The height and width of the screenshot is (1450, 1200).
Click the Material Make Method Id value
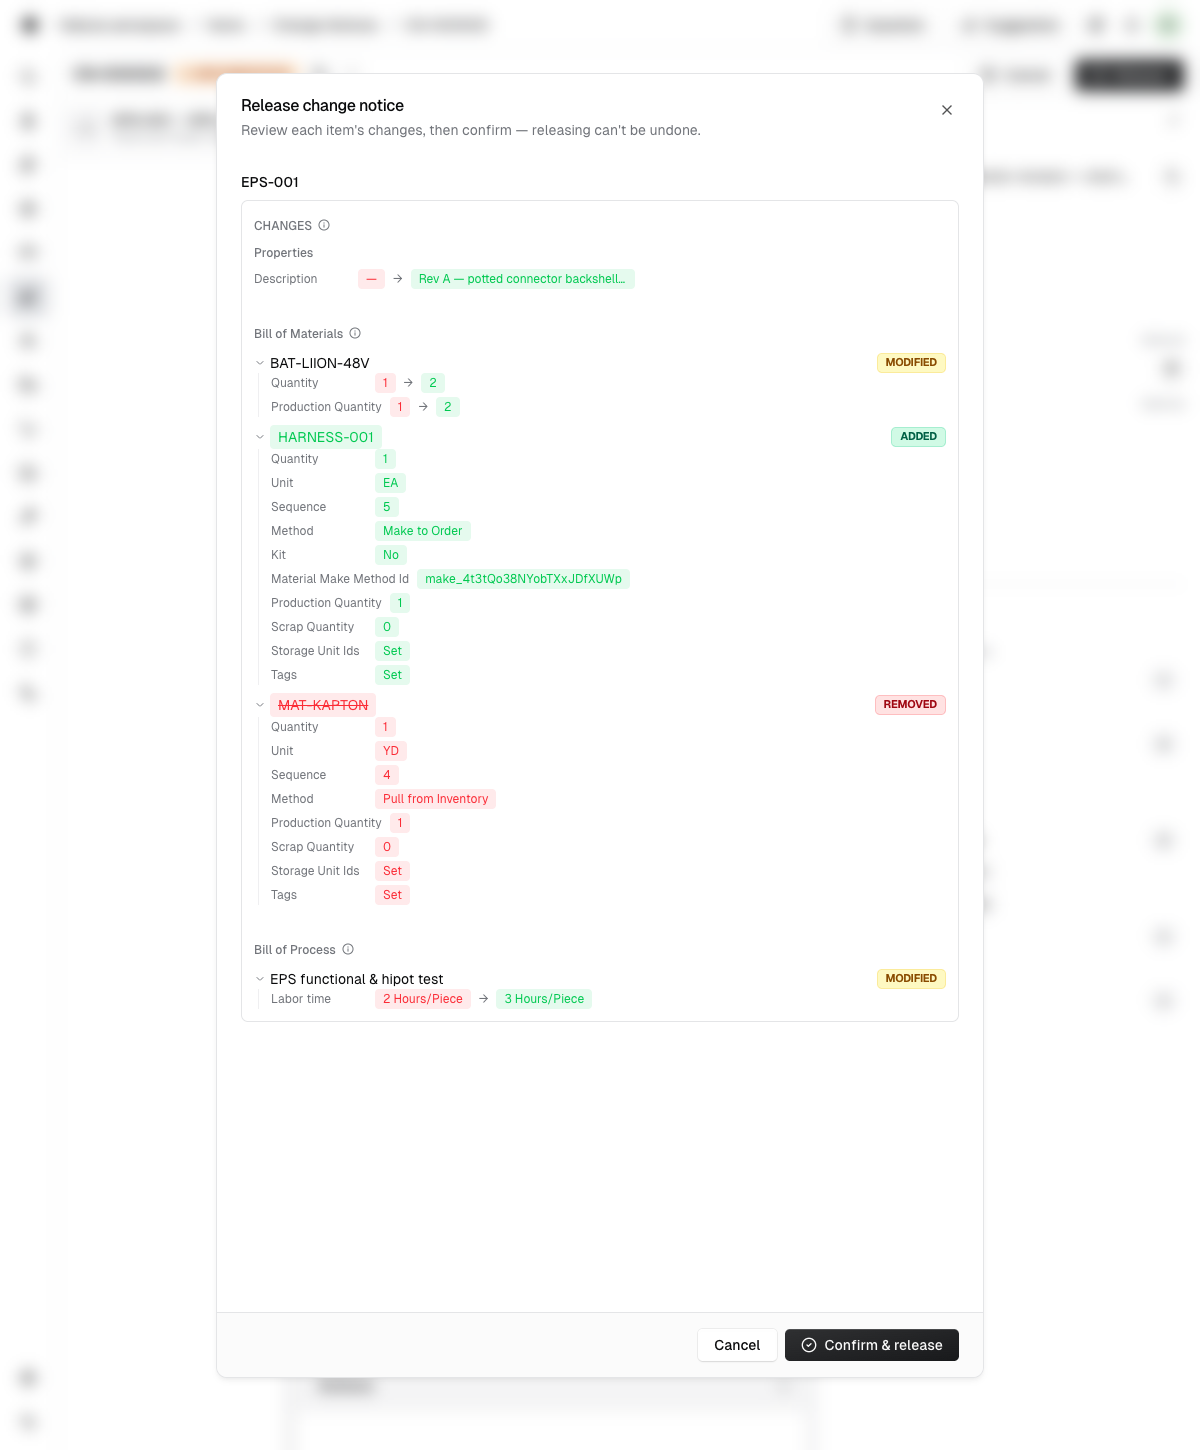click(x=523, y=579)
